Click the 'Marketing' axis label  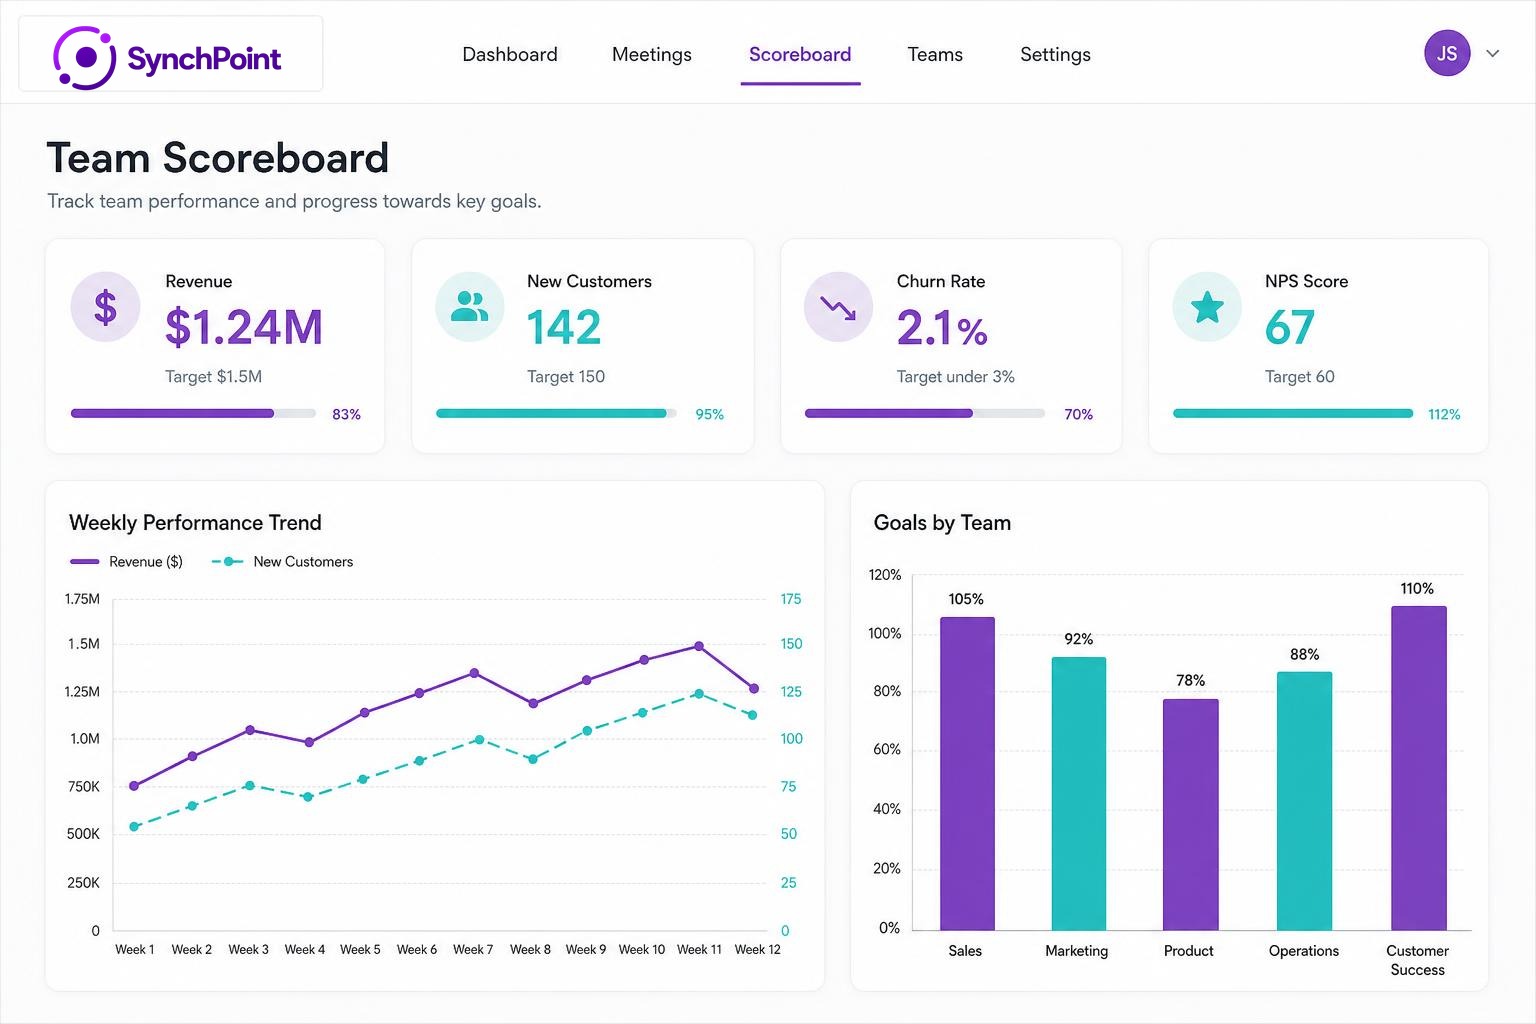pos(1077,951)
